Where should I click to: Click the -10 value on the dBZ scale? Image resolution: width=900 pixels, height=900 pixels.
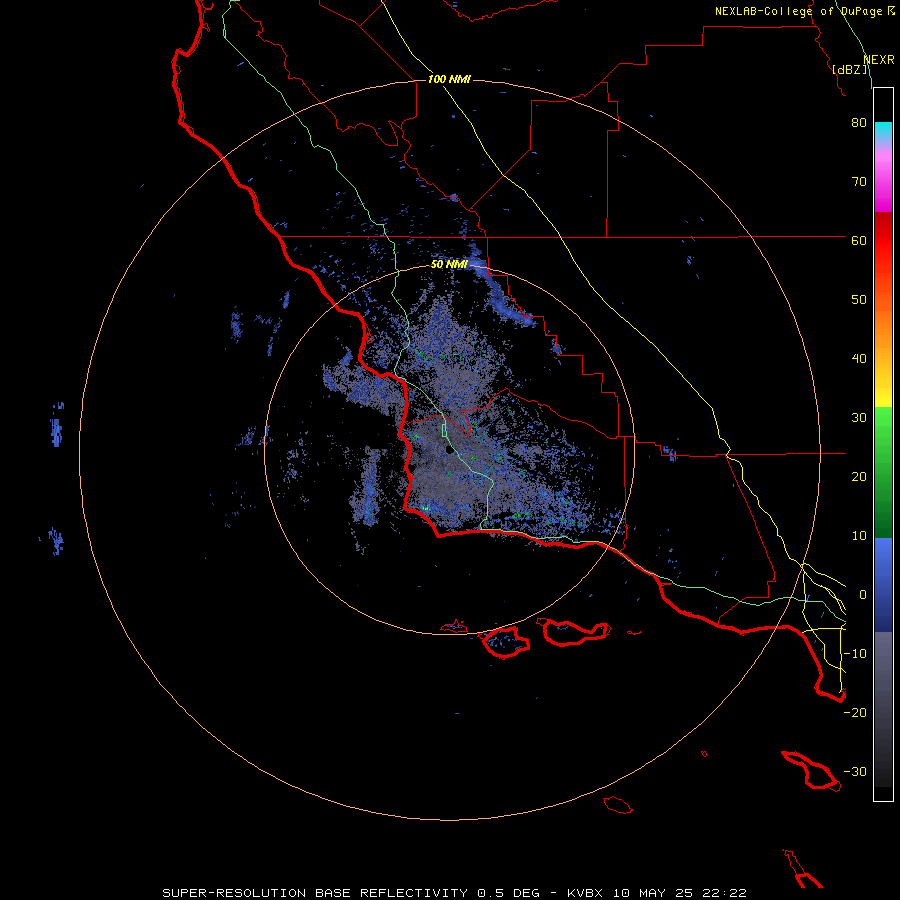click(855, 654)
